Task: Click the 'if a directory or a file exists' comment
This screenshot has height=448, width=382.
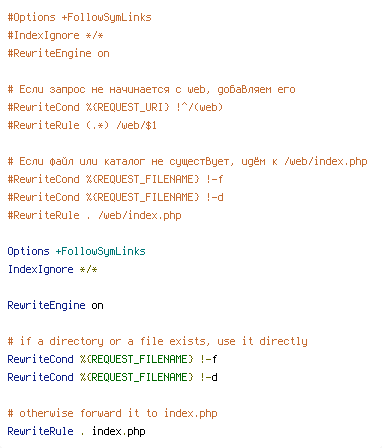Action: 157,341
